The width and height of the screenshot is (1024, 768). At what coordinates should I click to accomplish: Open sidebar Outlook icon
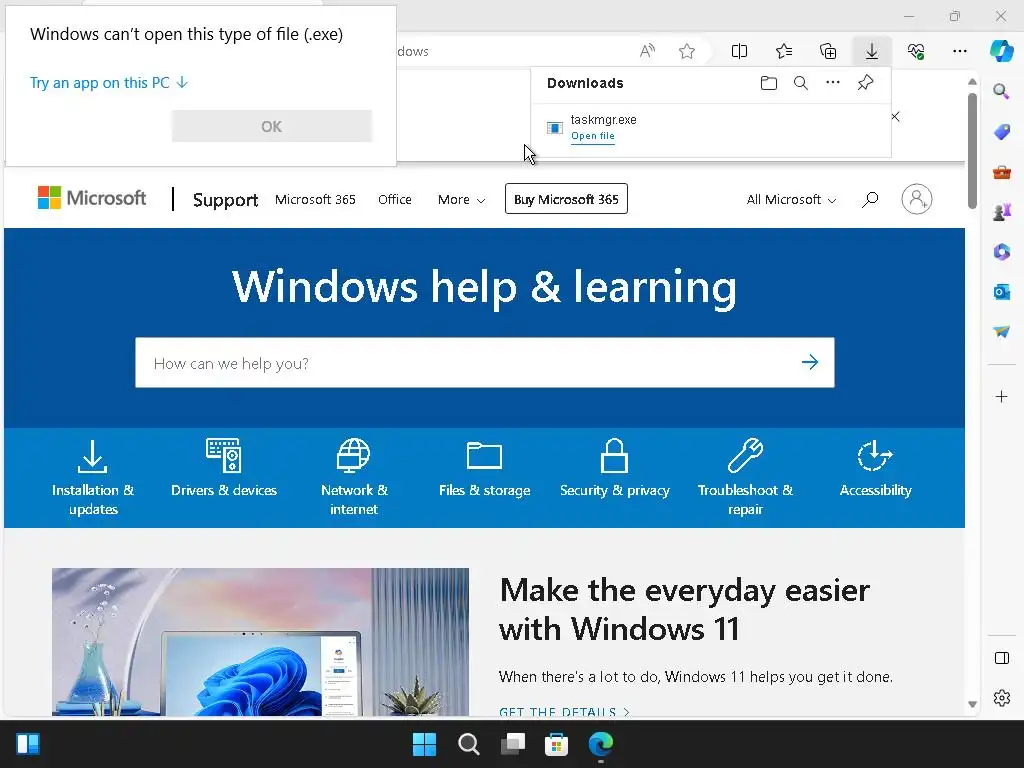coord(1001,292)
